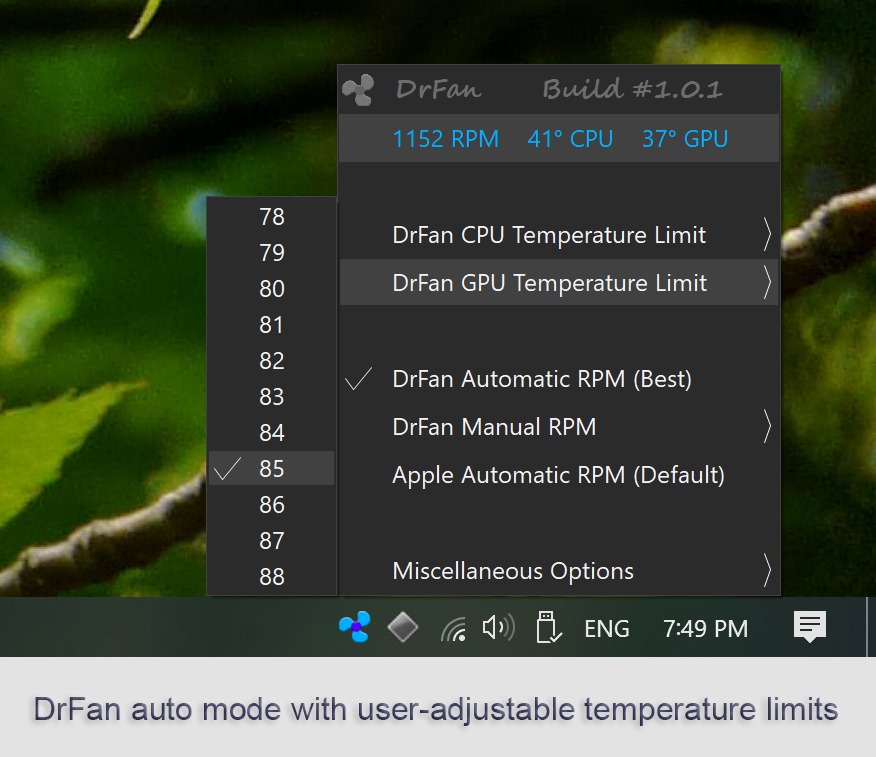Set GPU limit to 86
The image size is (876, 757).
[272, 504]
